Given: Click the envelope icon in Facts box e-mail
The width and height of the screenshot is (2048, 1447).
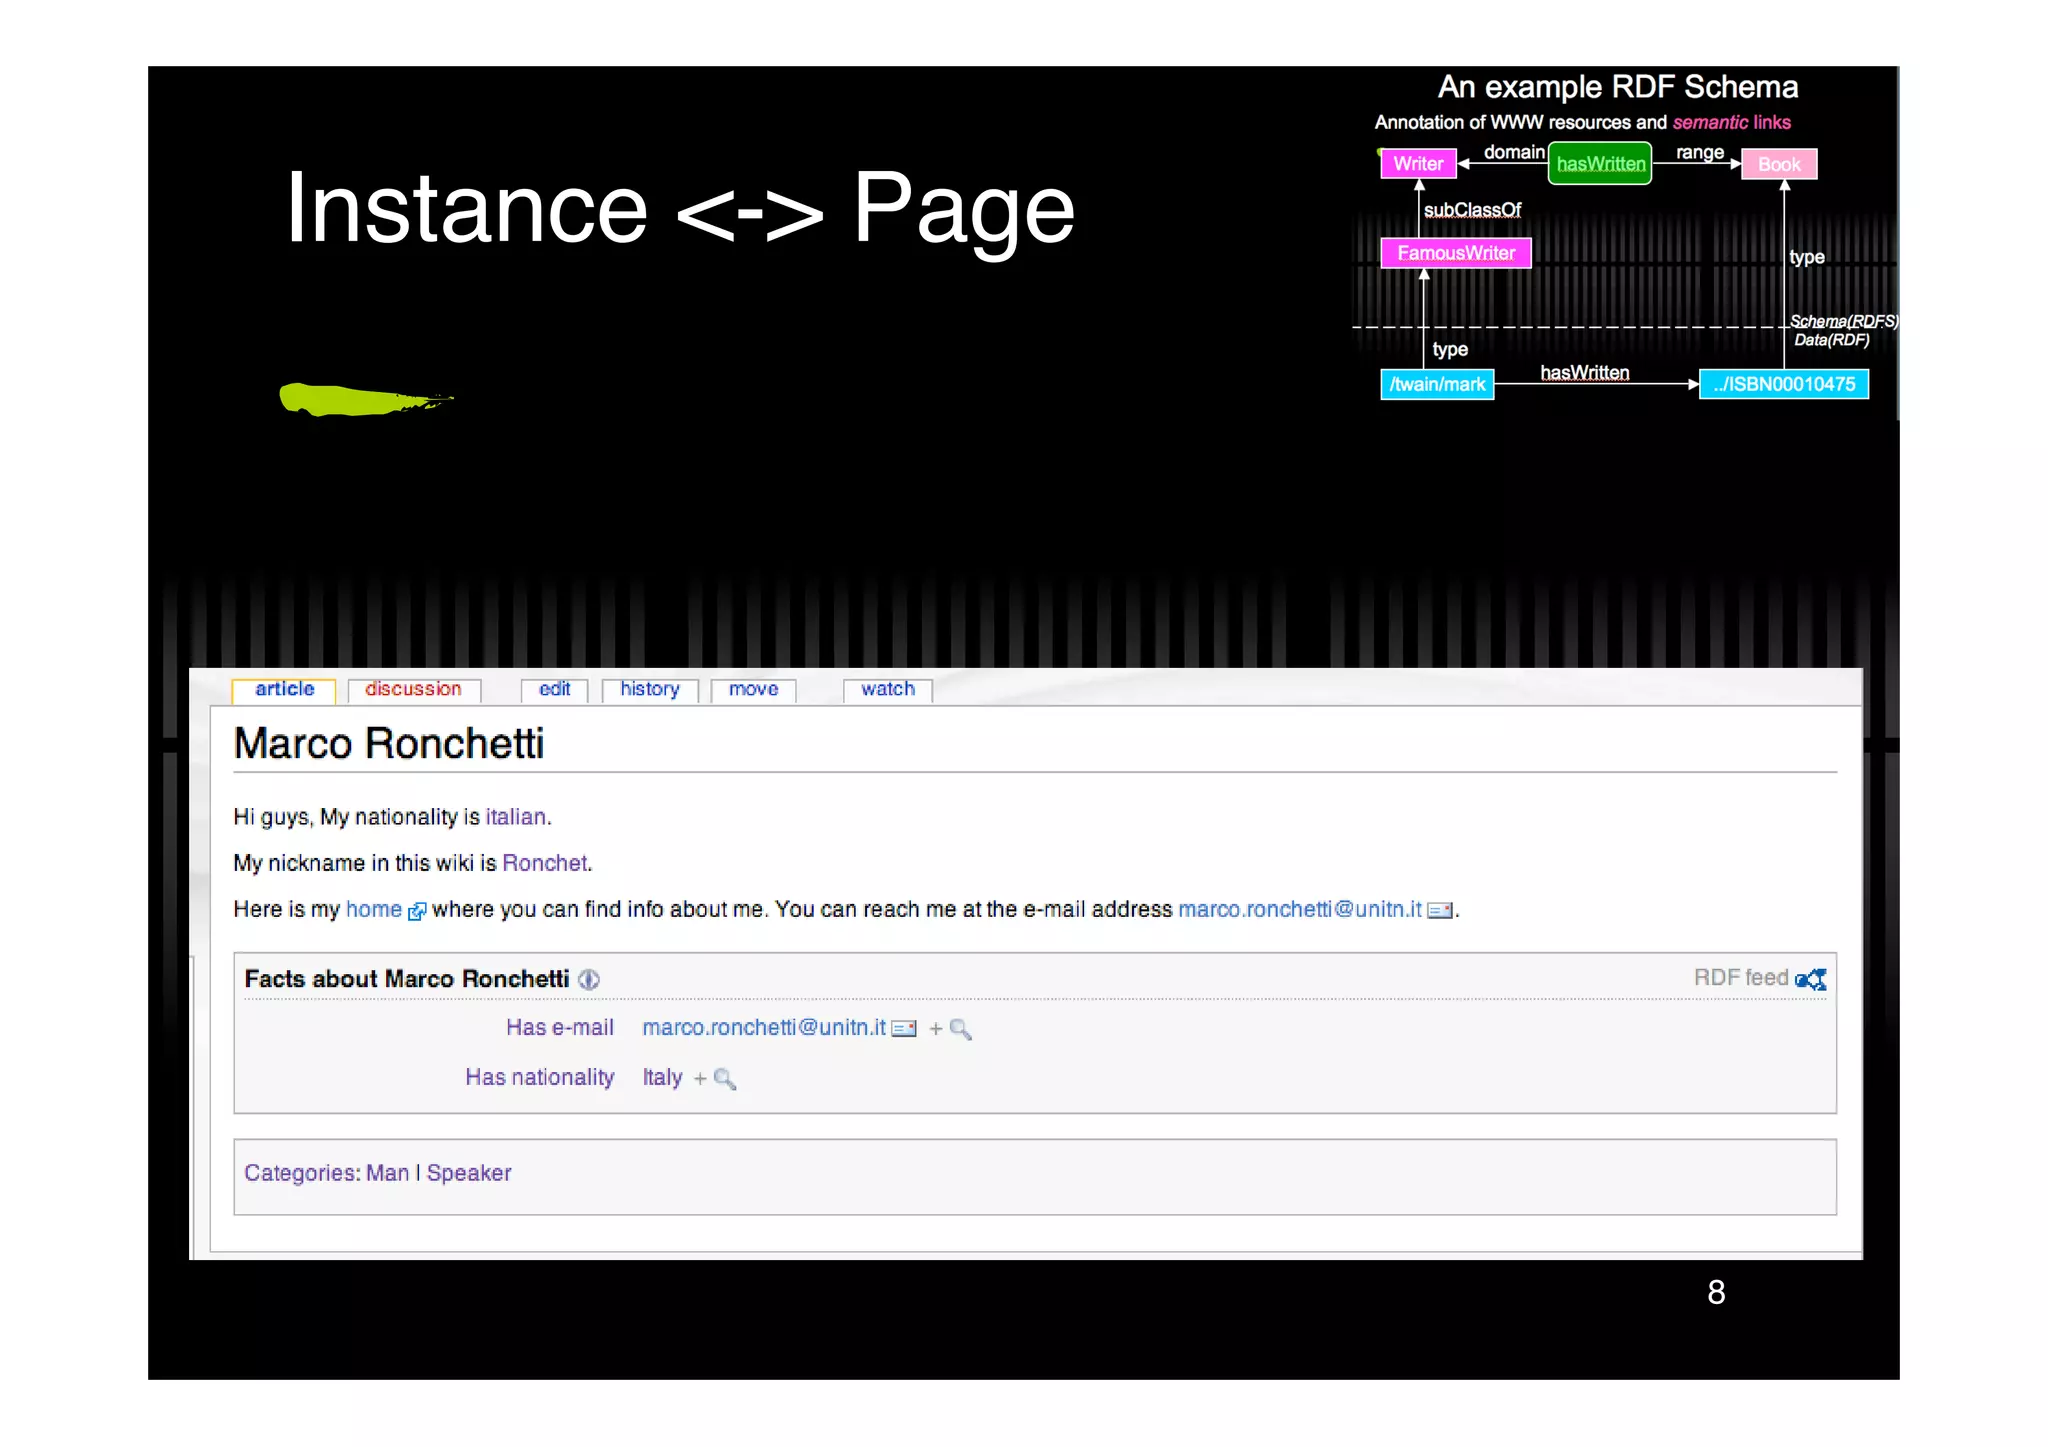Looking at the screenshot, I should coord(904,1029).
